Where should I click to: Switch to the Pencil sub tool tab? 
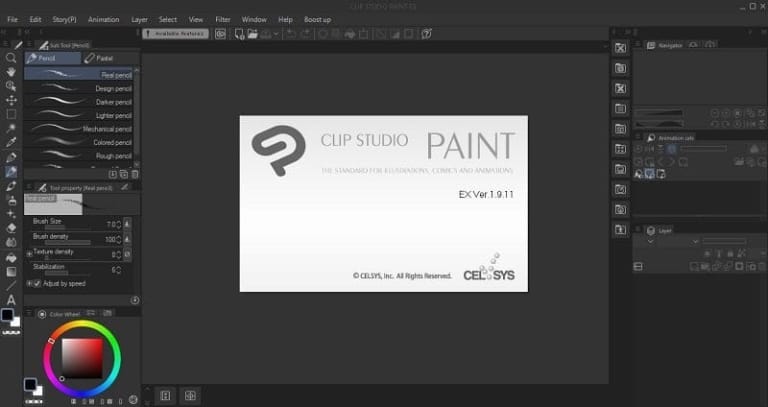tap(53, 58)
